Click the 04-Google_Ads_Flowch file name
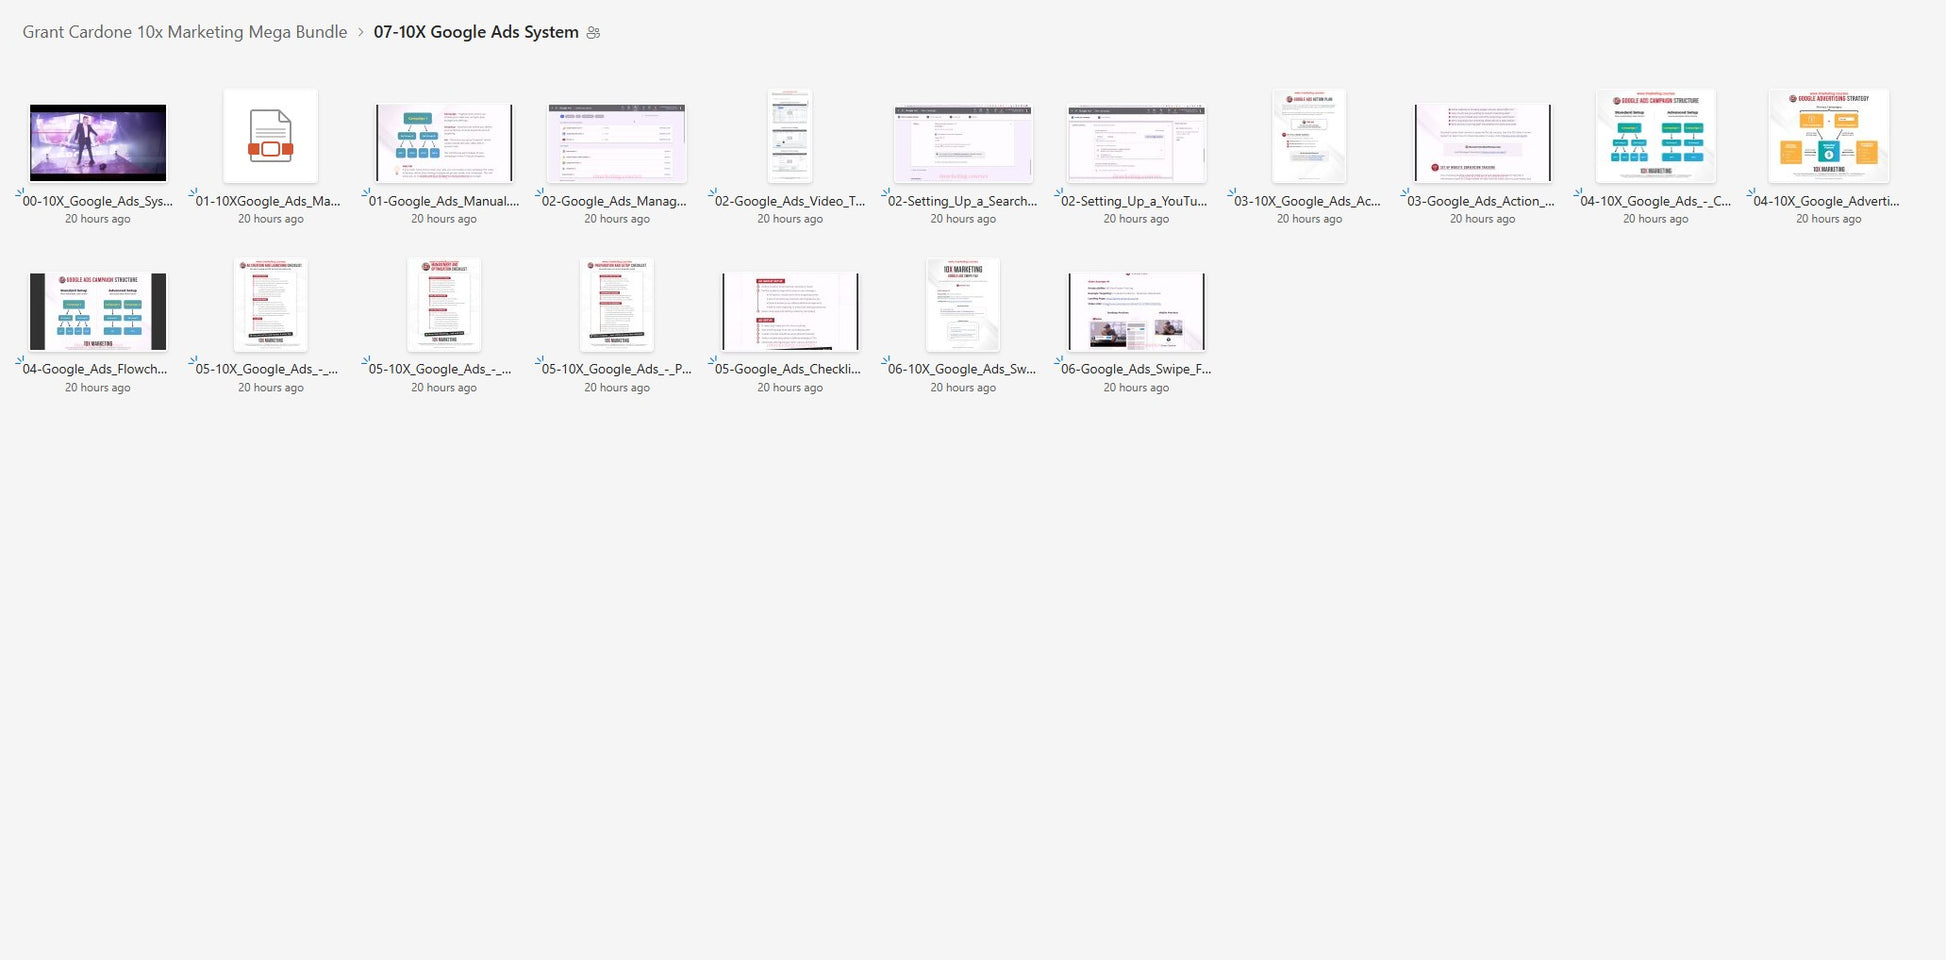 [x=95, y=369]
